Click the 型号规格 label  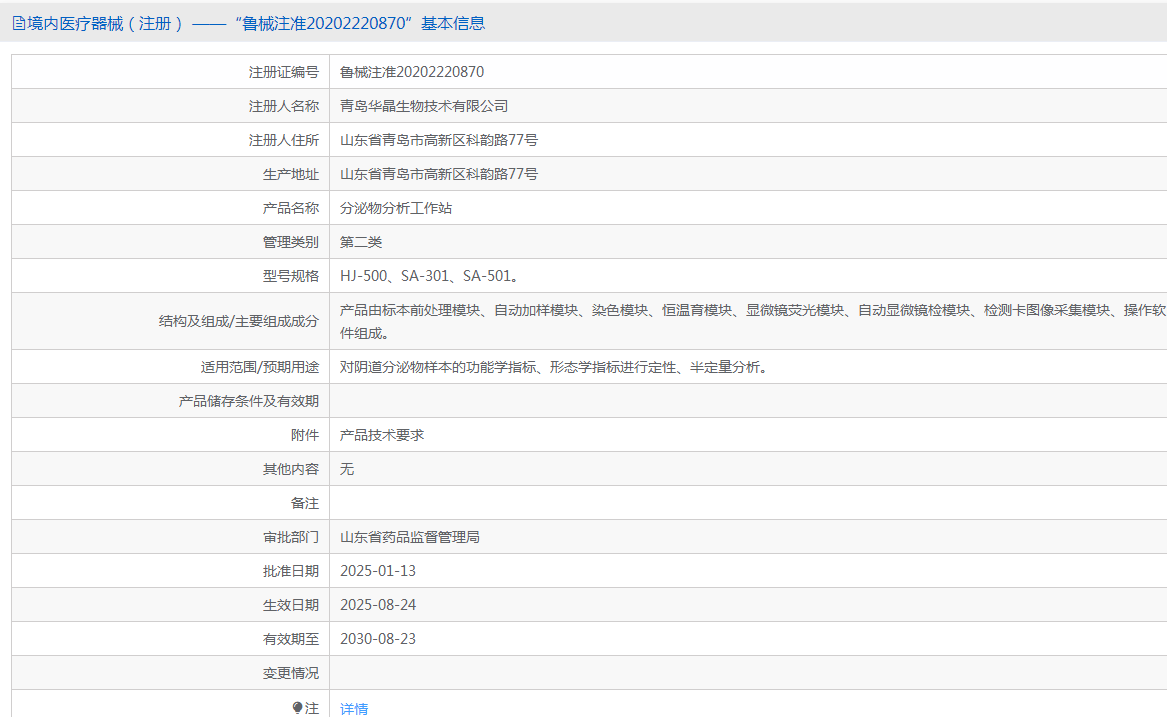290,276
